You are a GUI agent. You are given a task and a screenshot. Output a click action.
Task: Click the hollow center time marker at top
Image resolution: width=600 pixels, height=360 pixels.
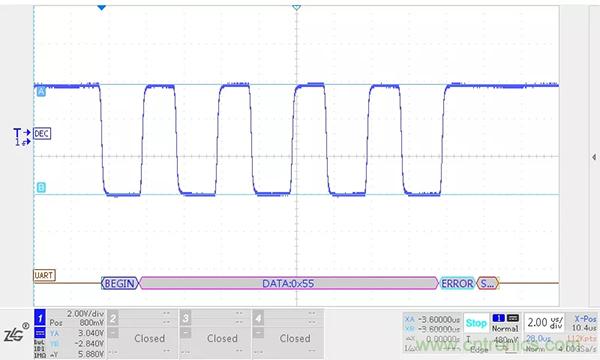[x=297, y=7]
